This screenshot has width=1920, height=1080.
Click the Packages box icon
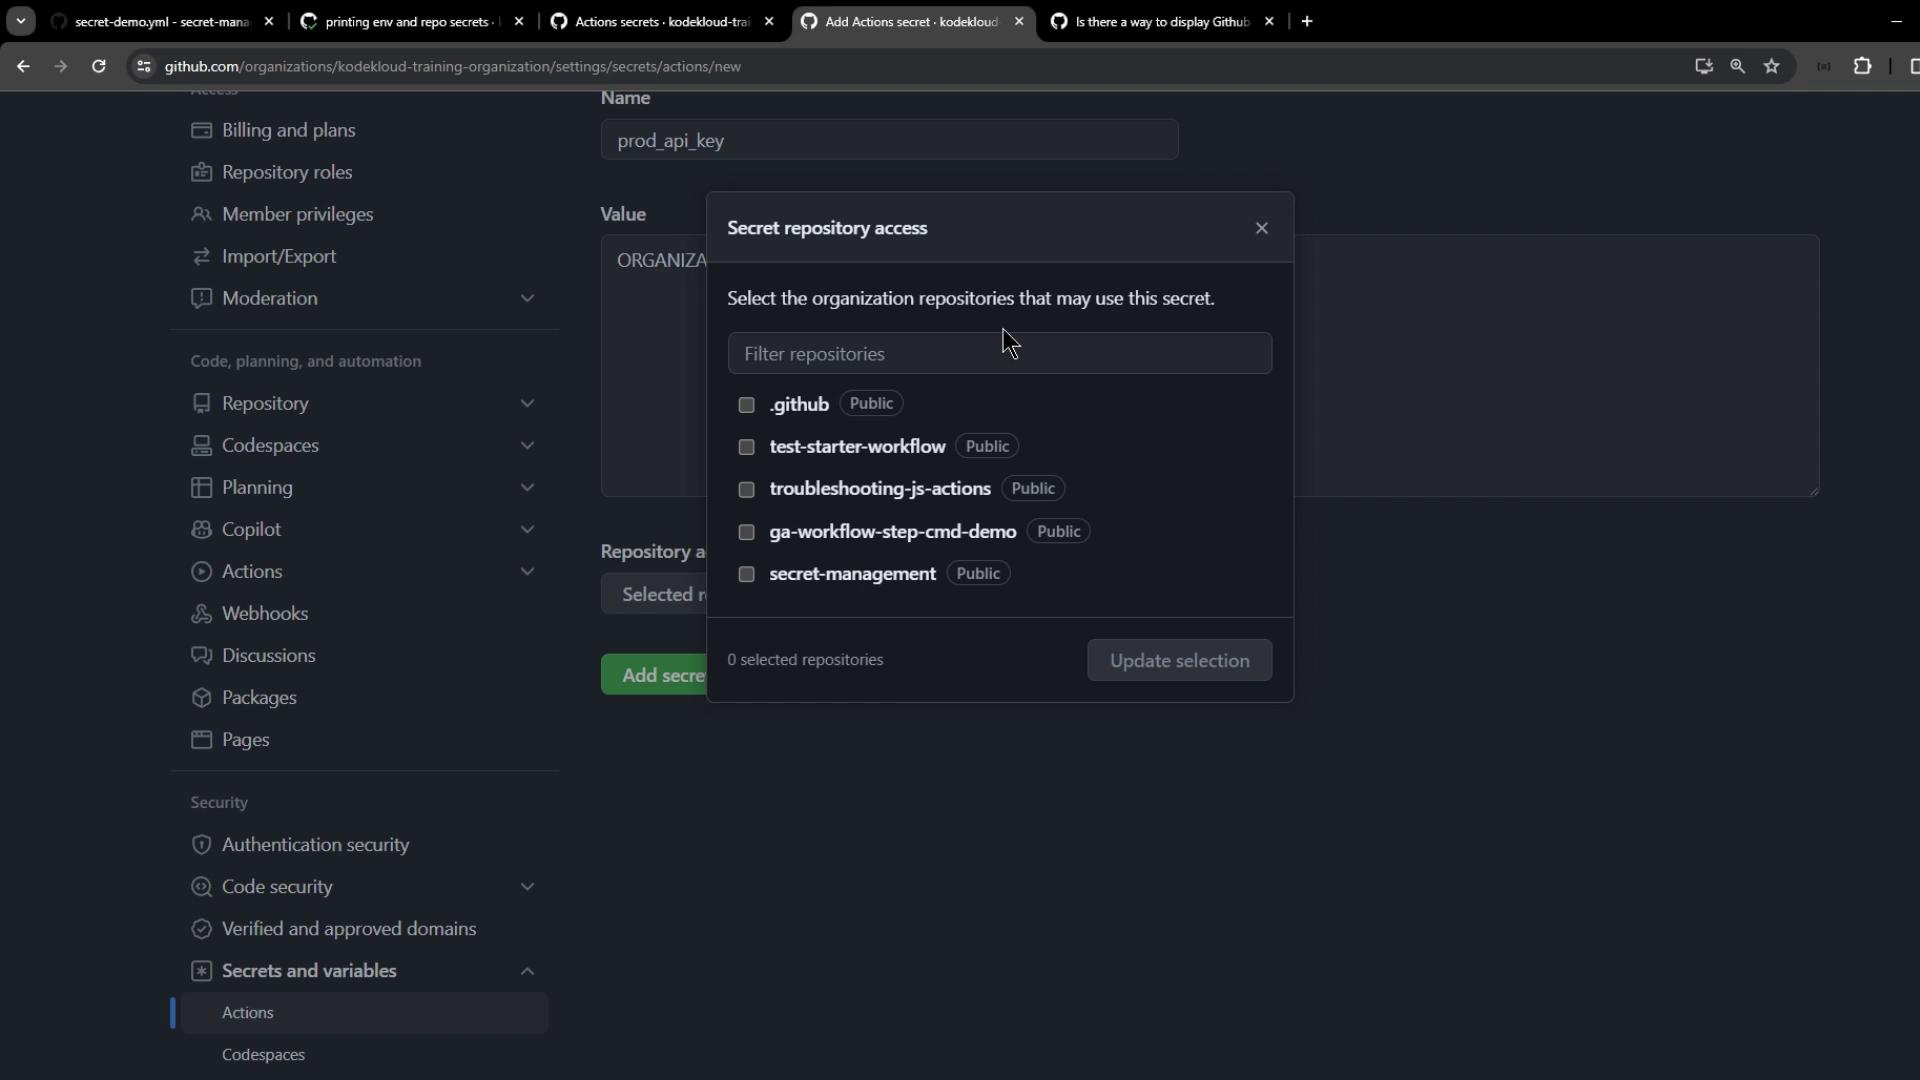(201, 698)
